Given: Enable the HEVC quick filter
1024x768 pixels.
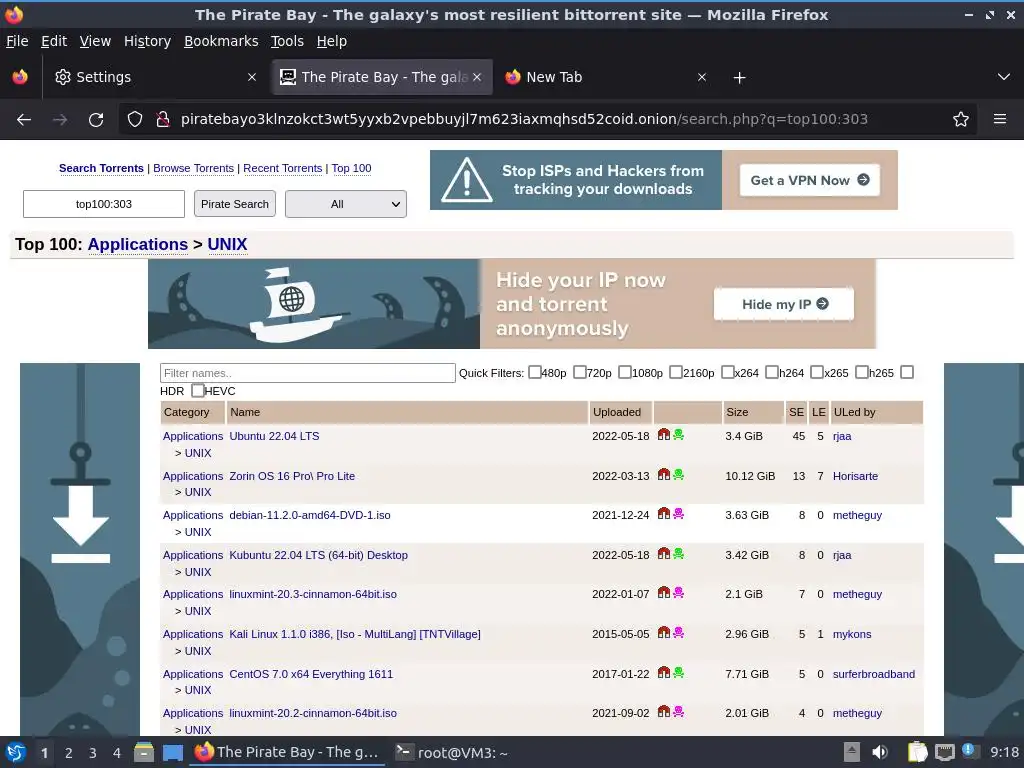Looking at the screenshot, I should (x=197, y=391).
